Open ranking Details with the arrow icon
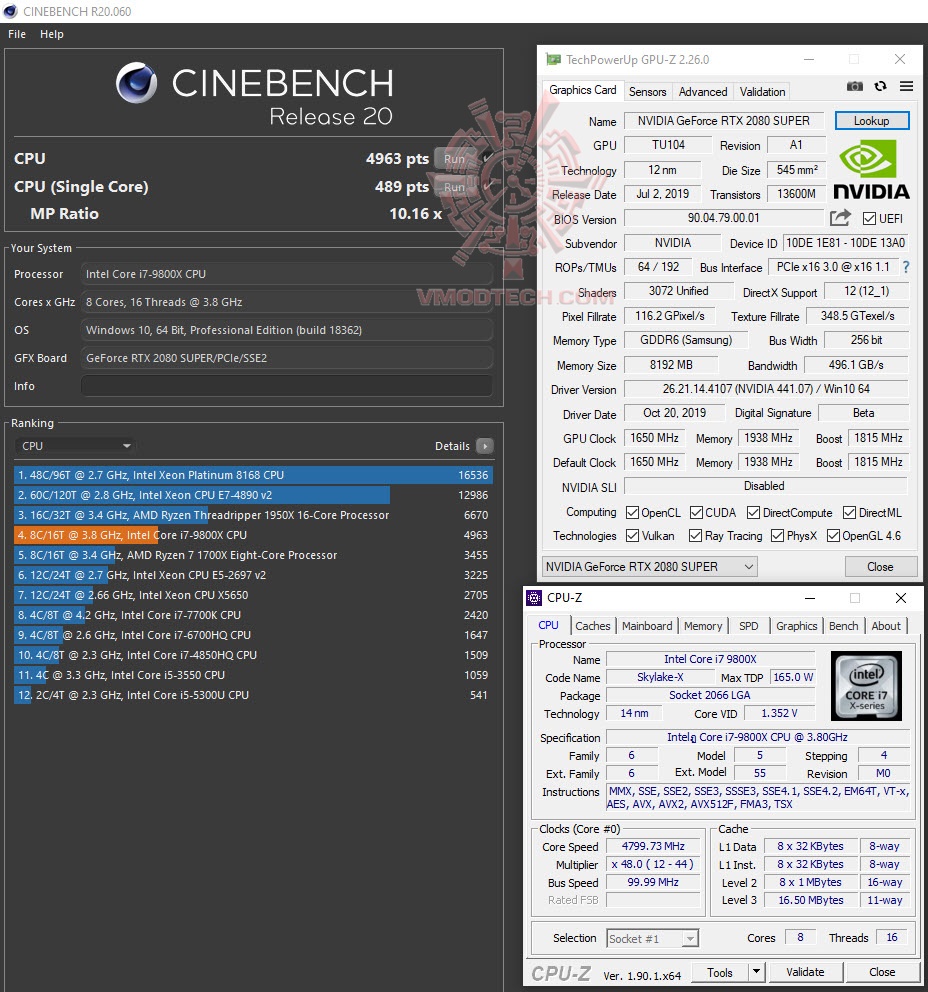Screen dimensions: 928x992 tap(485, 446)
